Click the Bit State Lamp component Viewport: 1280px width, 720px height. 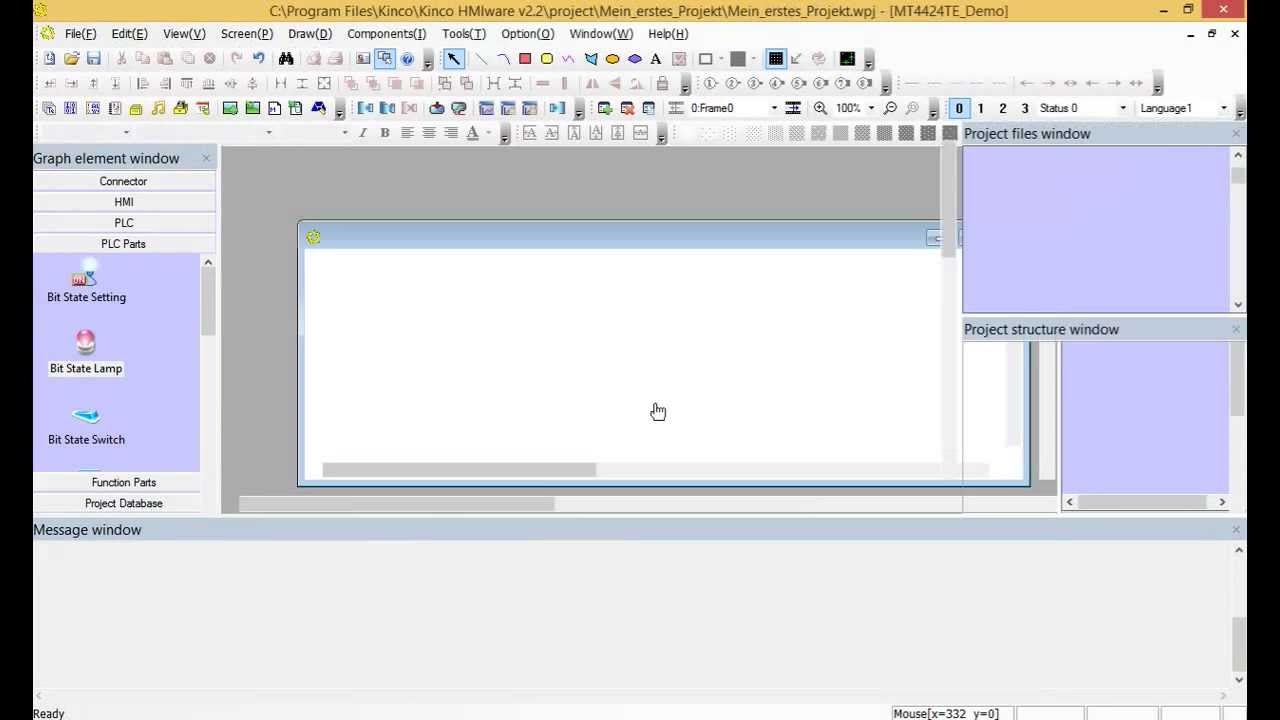pyautogui.click(x=86, y=353)
